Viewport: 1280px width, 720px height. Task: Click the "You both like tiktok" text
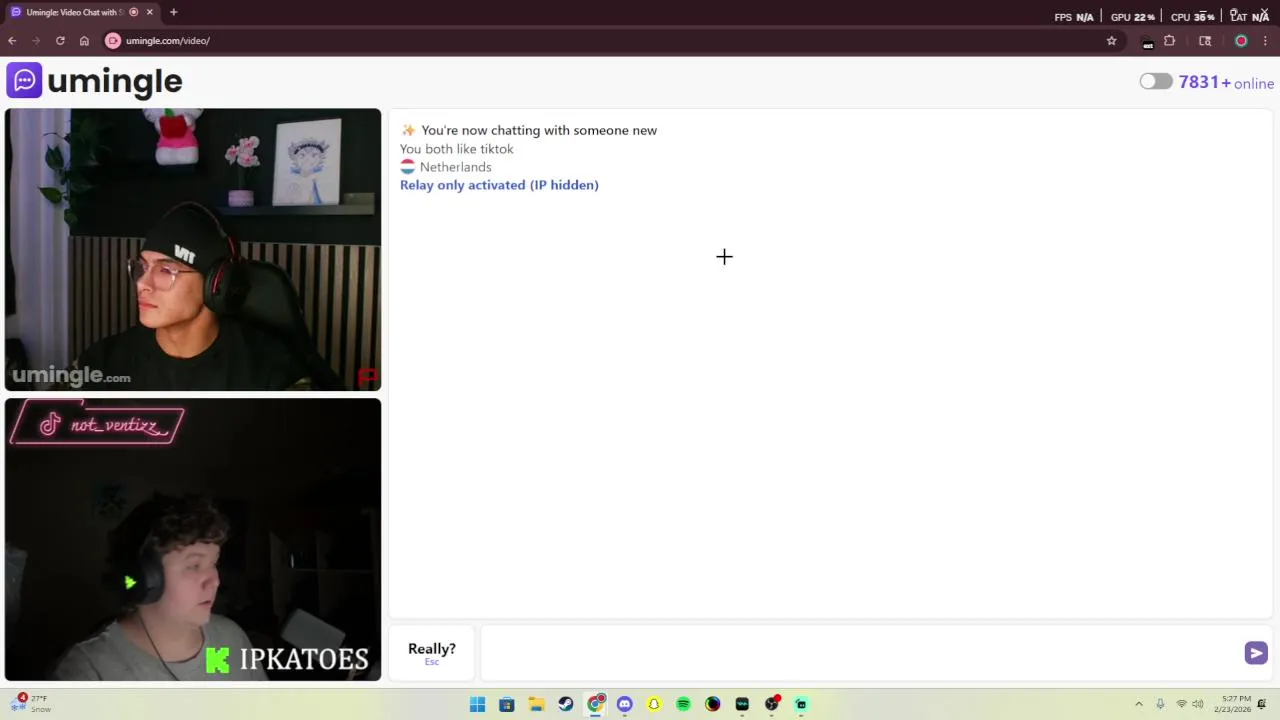(x=457, y=149)
